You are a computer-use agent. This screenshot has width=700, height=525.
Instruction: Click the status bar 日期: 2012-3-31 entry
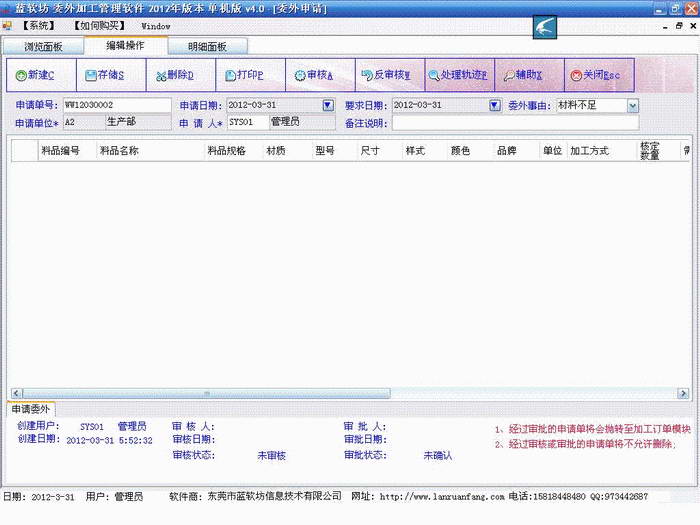pos(39,496)
